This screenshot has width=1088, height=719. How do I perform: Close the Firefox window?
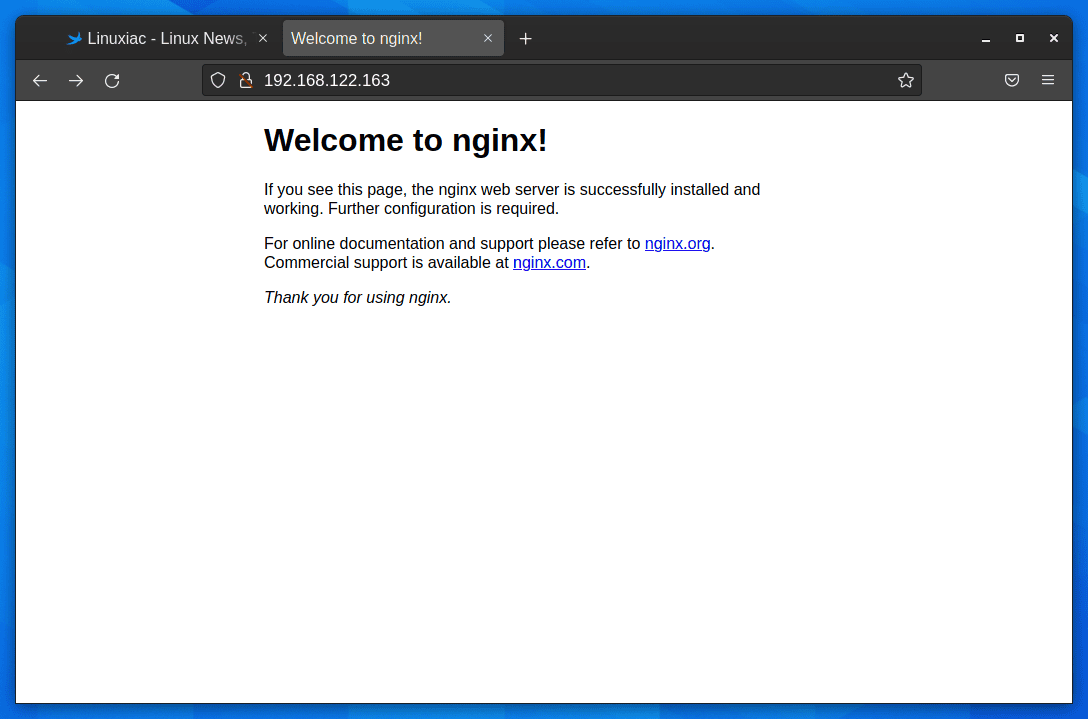1053,38
